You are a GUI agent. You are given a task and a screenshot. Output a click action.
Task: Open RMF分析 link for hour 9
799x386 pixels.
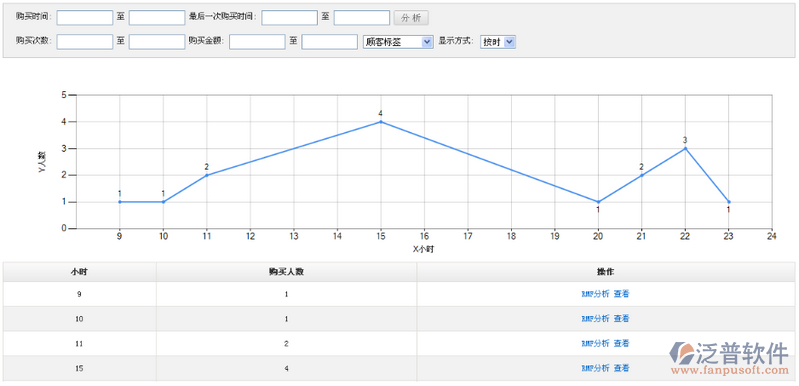click(x=595, y=294)
